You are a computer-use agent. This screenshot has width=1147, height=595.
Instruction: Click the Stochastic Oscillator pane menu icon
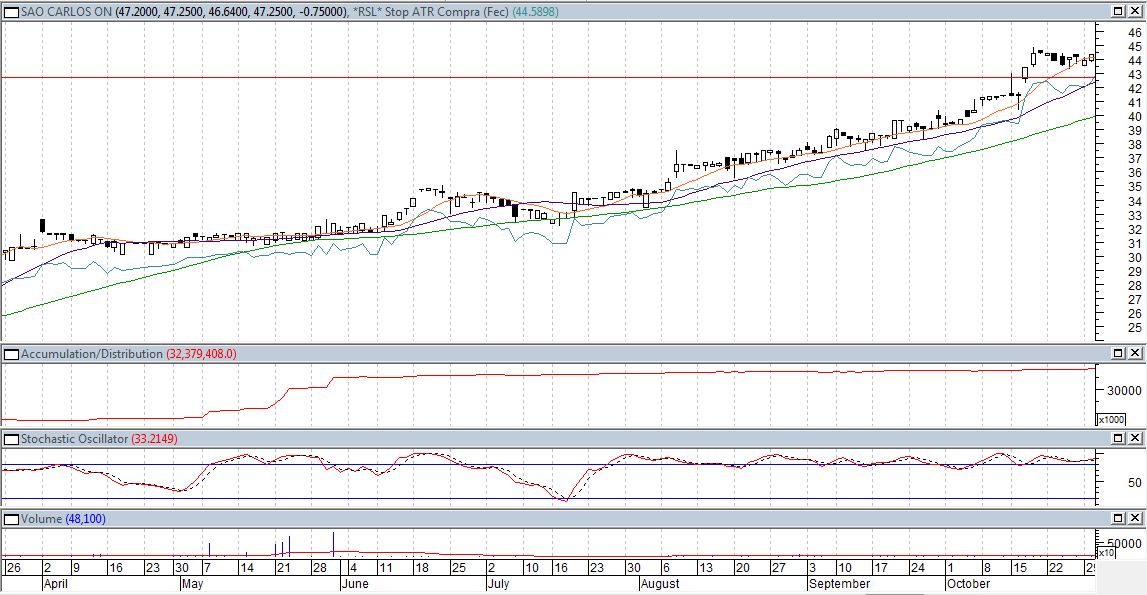pos(11,438)
